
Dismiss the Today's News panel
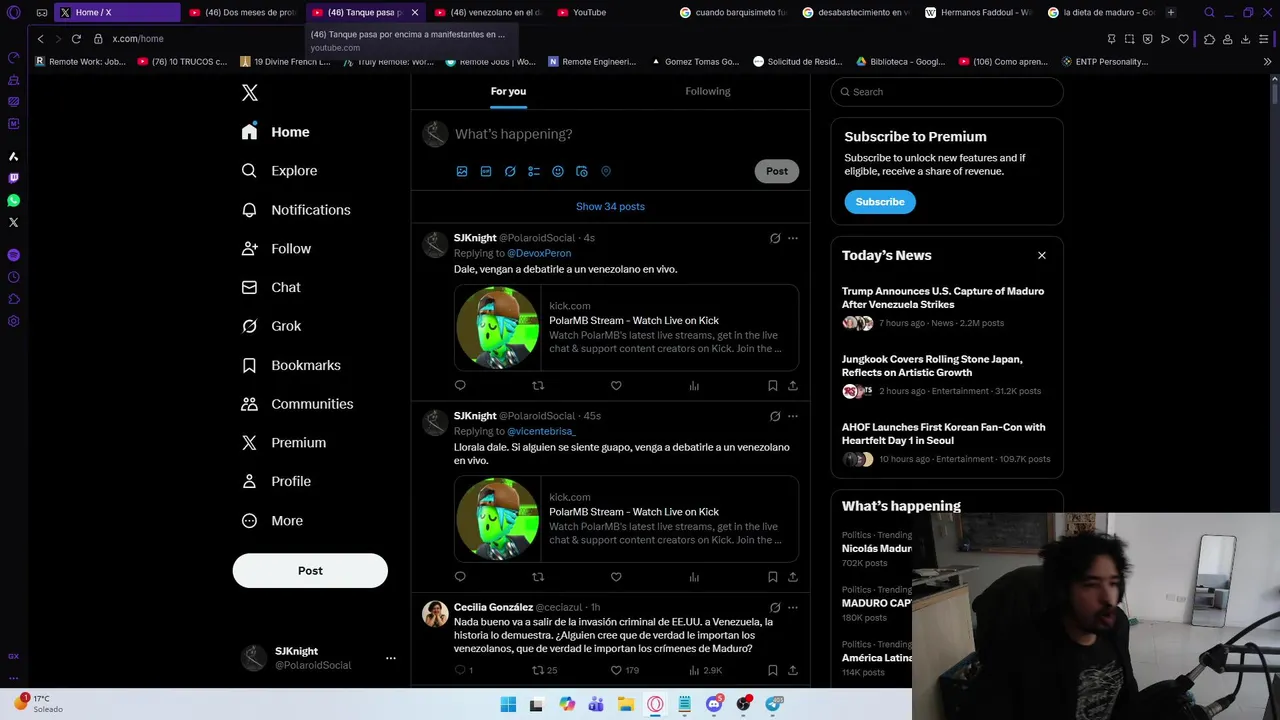point(1042,255)
